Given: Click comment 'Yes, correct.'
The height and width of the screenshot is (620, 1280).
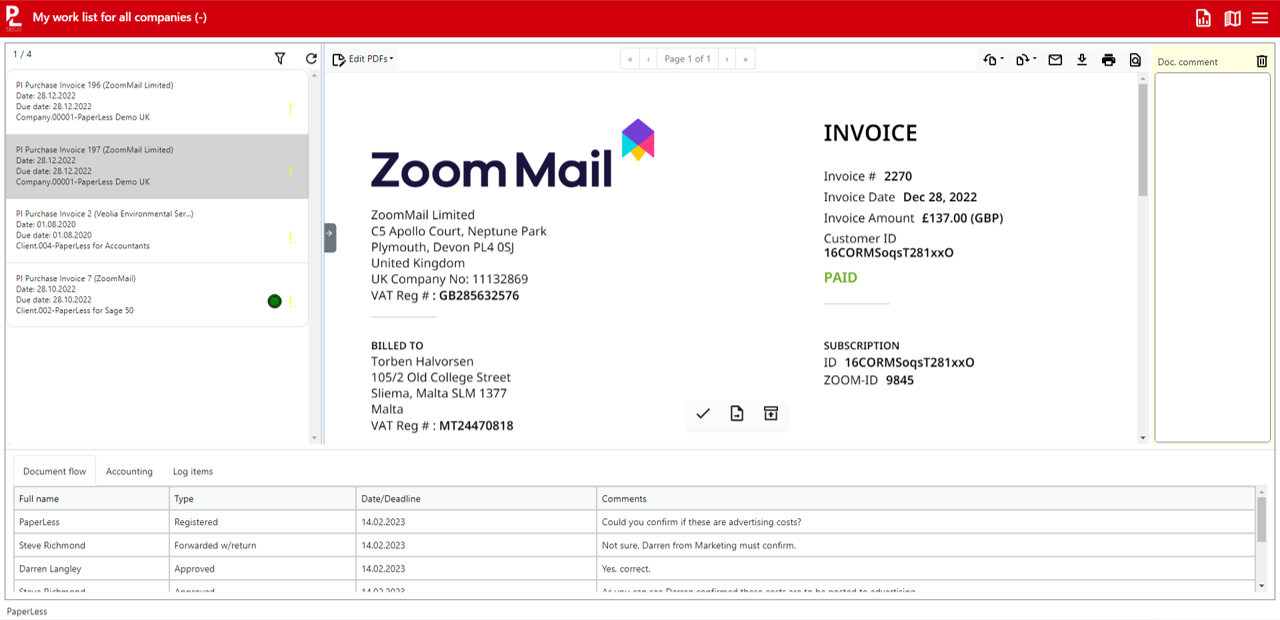Looking at the screenshot, I should 626,568.
